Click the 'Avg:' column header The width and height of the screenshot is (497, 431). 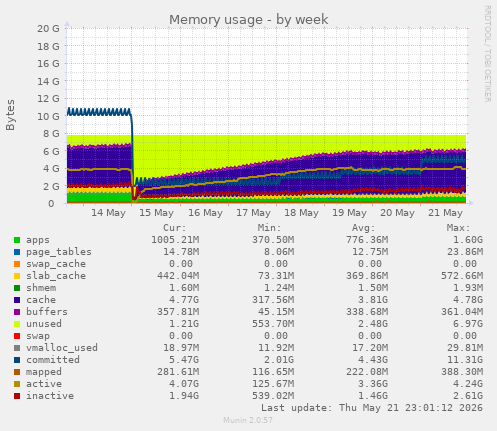point(364,228)
